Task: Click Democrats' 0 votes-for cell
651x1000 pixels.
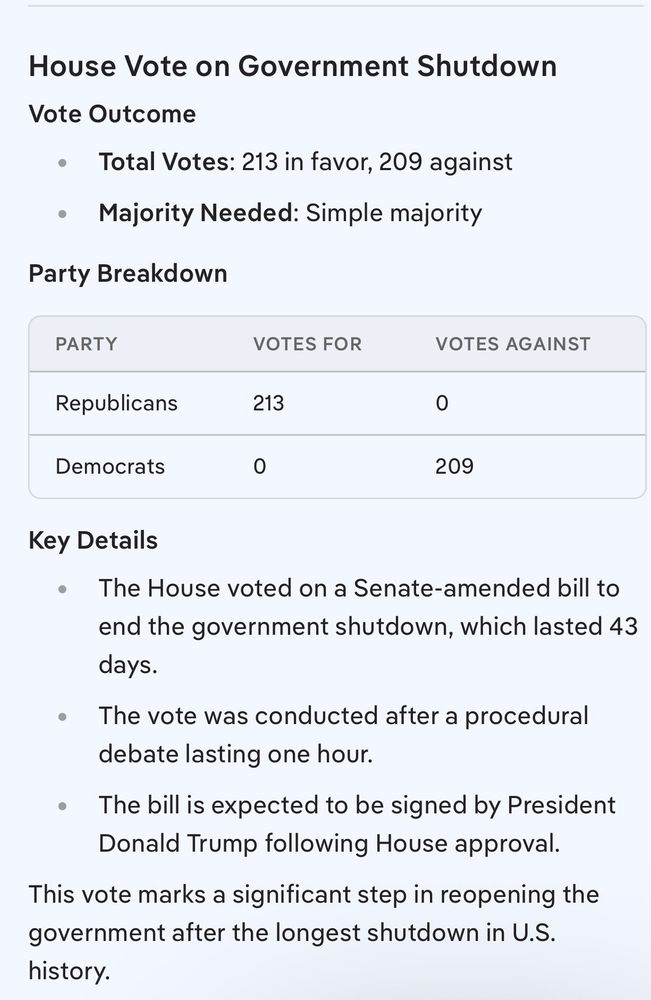Action: pos(260,466)
